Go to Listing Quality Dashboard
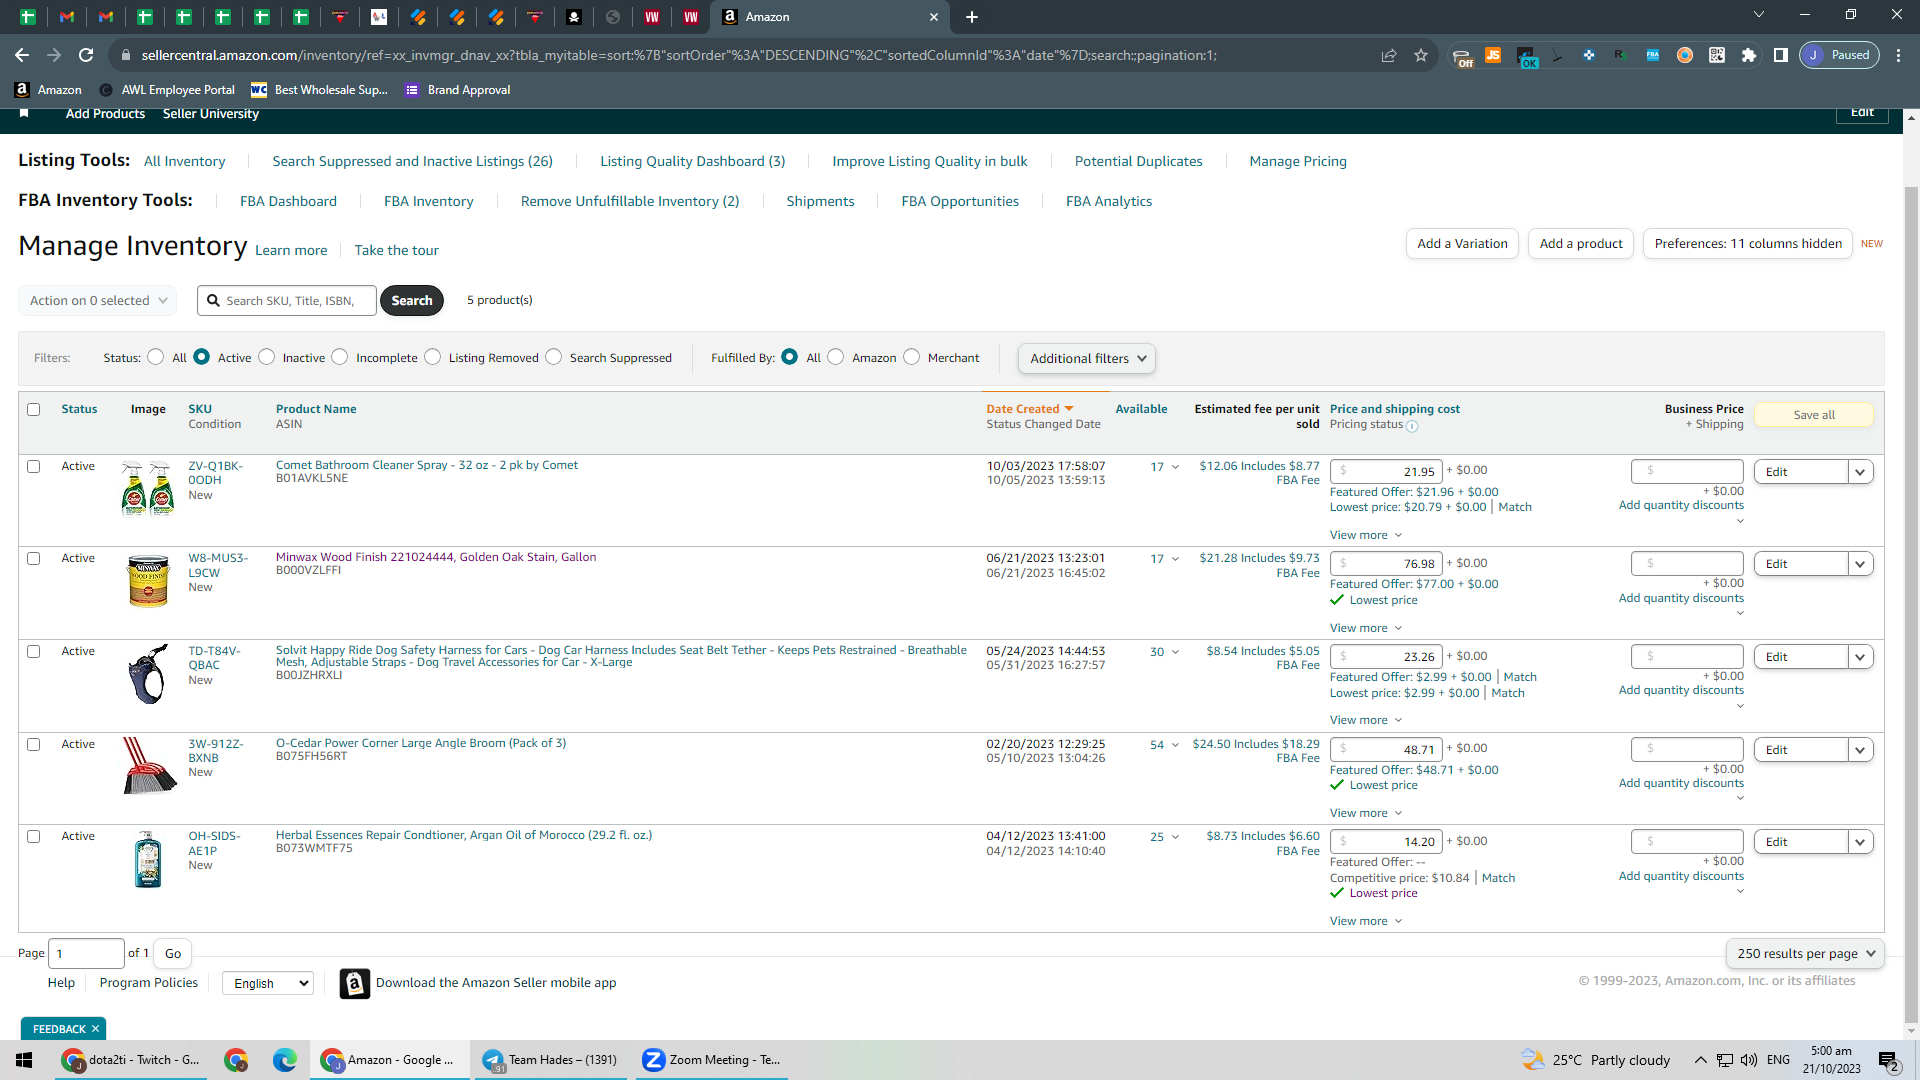The image size is (1920, 1080). point(692,161)
